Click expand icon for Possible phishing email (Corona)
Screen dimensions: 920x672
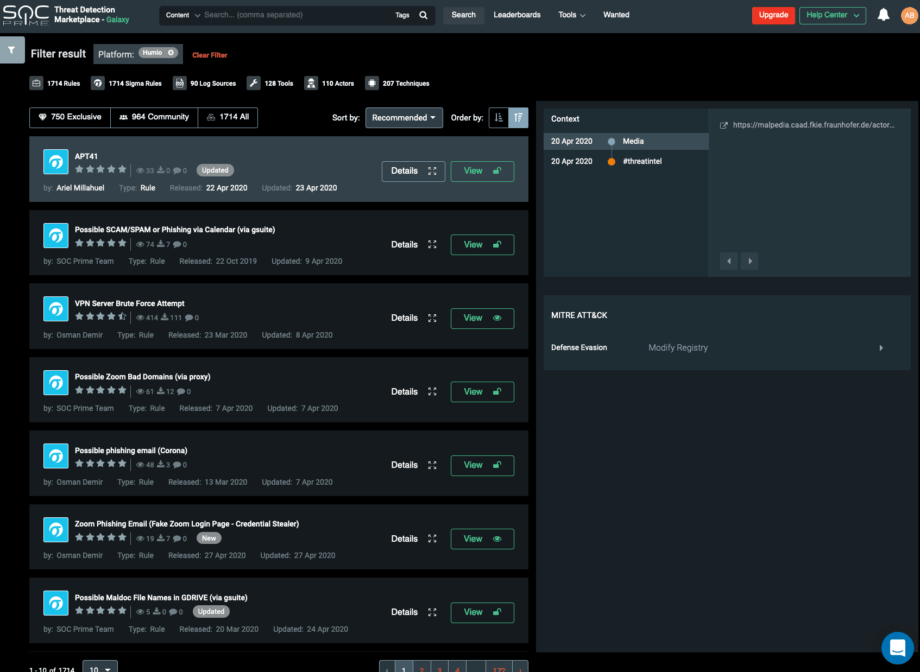point(432,465)
